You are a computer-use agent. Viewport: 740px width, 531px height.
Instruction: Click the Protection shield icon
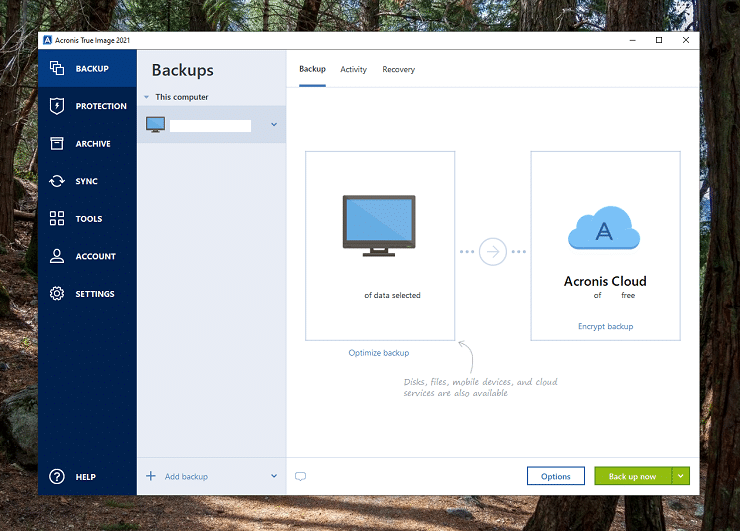point(57,106)
